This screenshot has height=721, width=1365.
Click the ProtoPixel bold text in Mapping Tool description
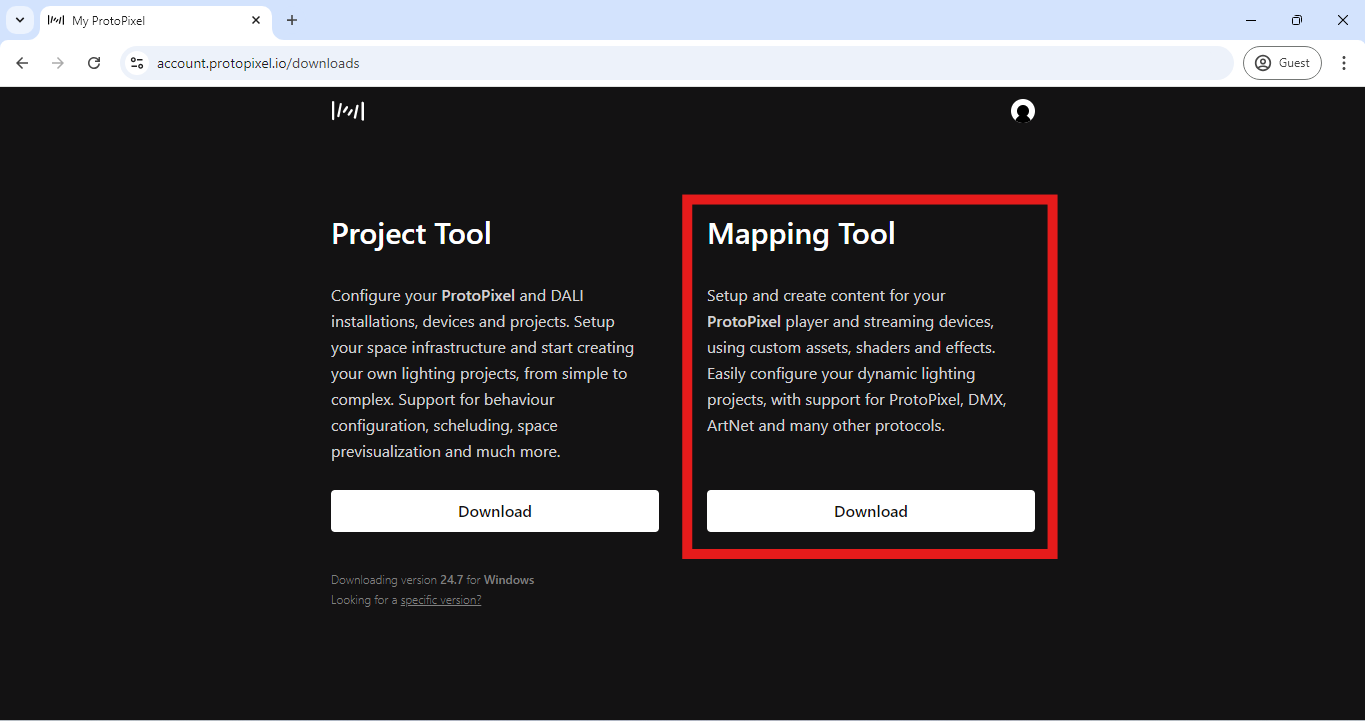pos(743,321)
